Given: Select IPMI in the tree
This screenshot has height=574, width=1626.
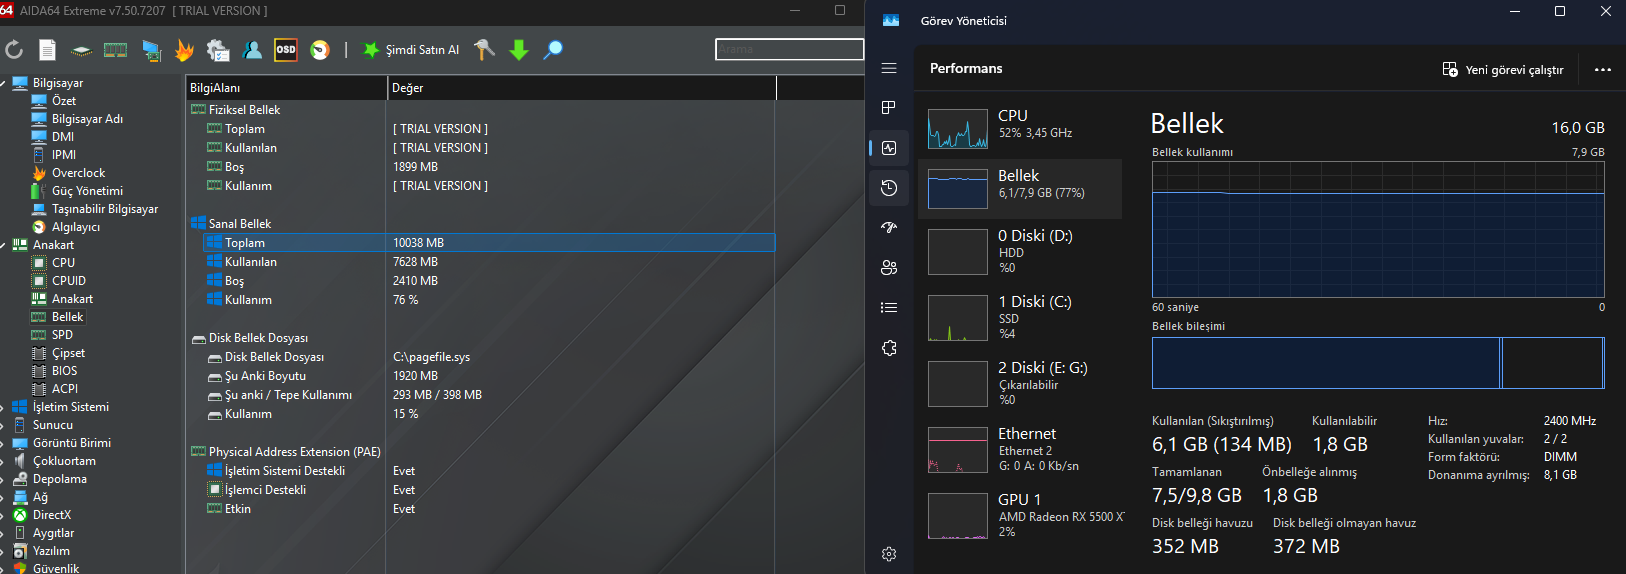Looking at the screenshot, I should coord(64,155).
